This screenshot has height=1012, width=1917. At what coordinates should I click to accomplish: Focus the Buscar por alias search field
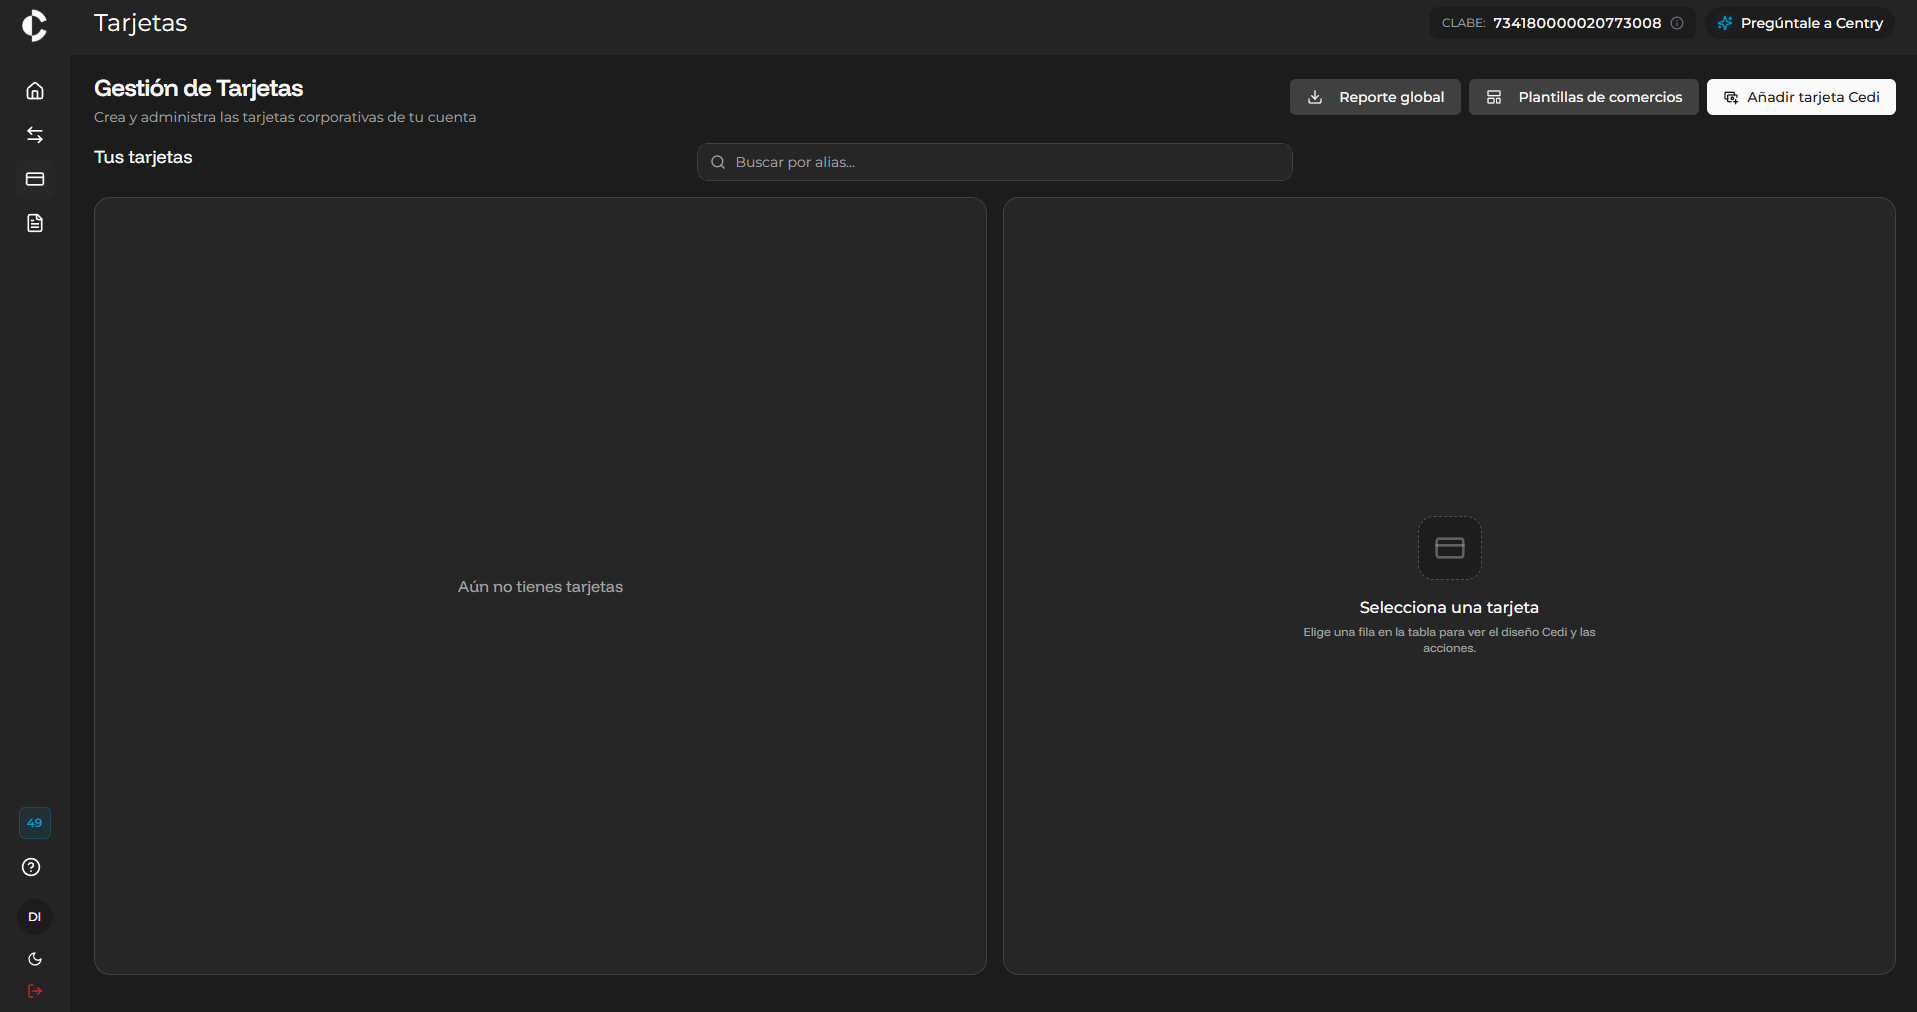click(x=995, y=162)
